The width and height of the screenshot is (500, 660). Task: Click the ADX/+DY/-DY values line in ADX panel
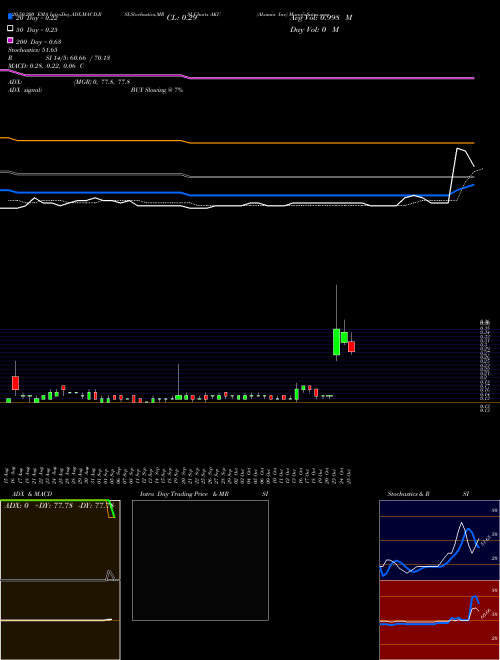click(x=59, y=506)
